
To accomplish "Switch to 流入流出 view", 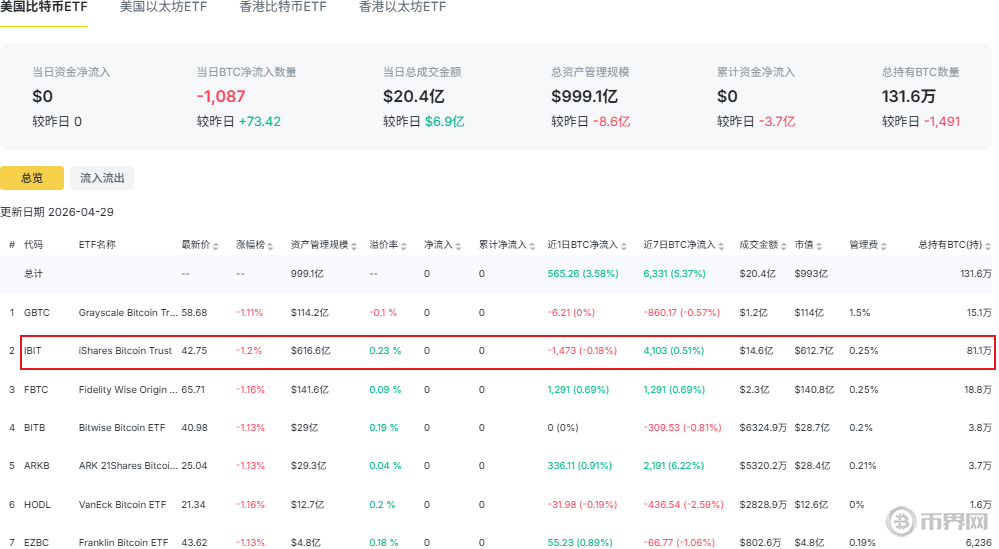I will click(x=102, y=178).
